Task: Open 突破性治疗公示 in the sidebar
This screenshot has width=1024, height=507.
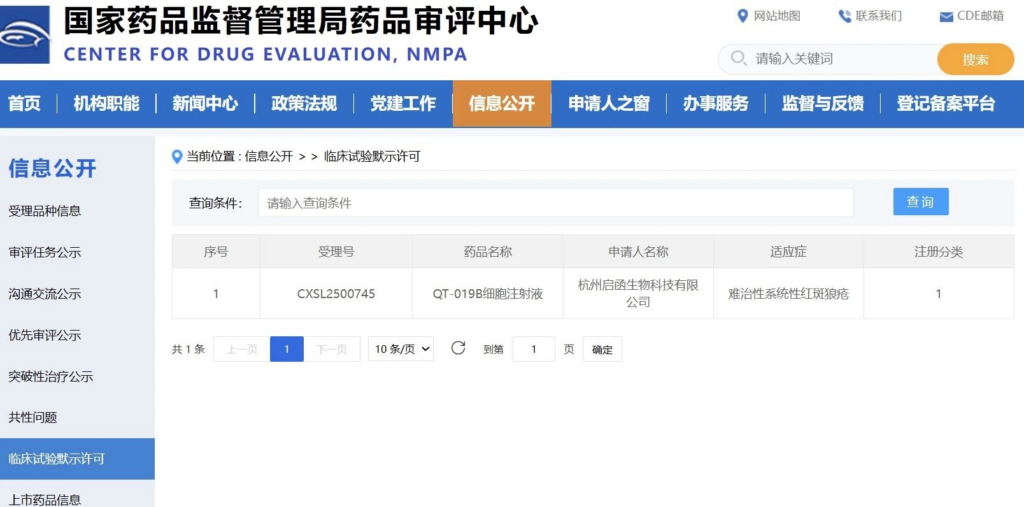Action: pyautogui.click(x=51, y=377)
